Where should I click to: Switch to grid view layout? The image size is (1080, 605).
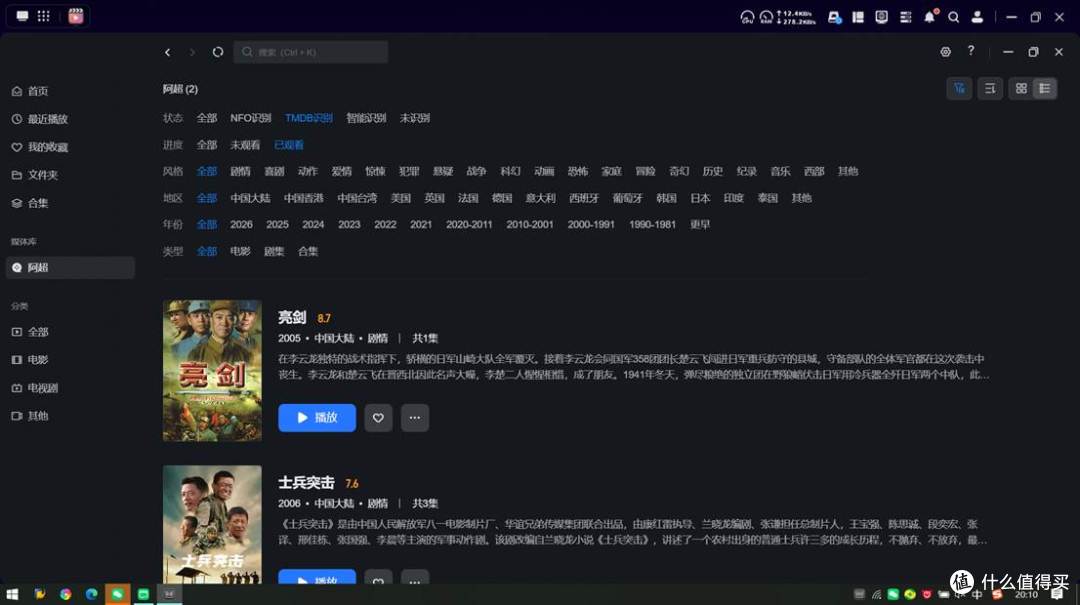(1021, 88)
